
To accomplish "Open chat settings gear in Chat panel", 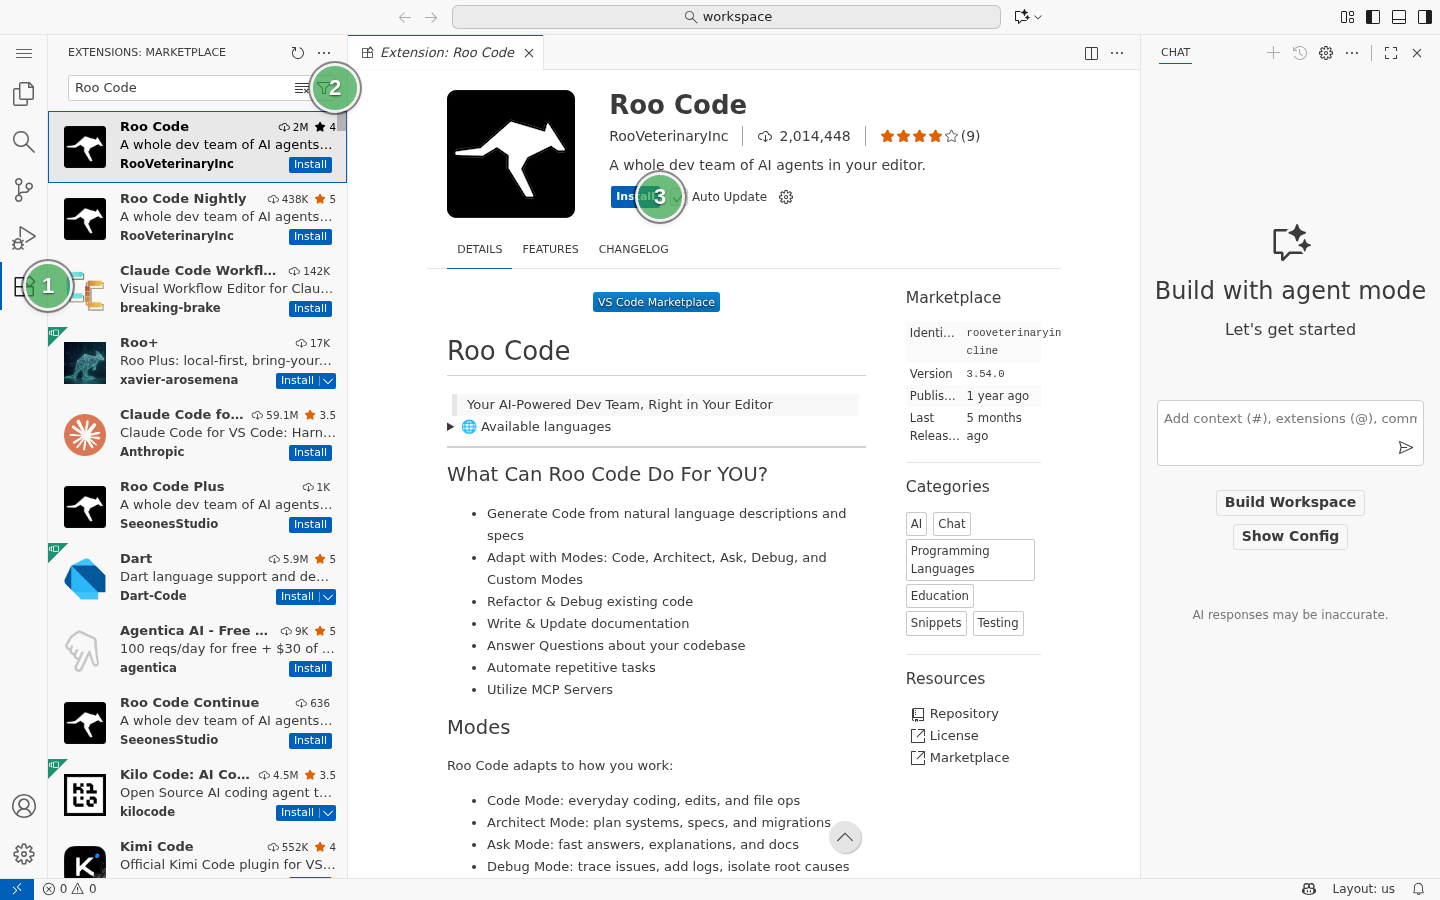I will pos(1326,53).
